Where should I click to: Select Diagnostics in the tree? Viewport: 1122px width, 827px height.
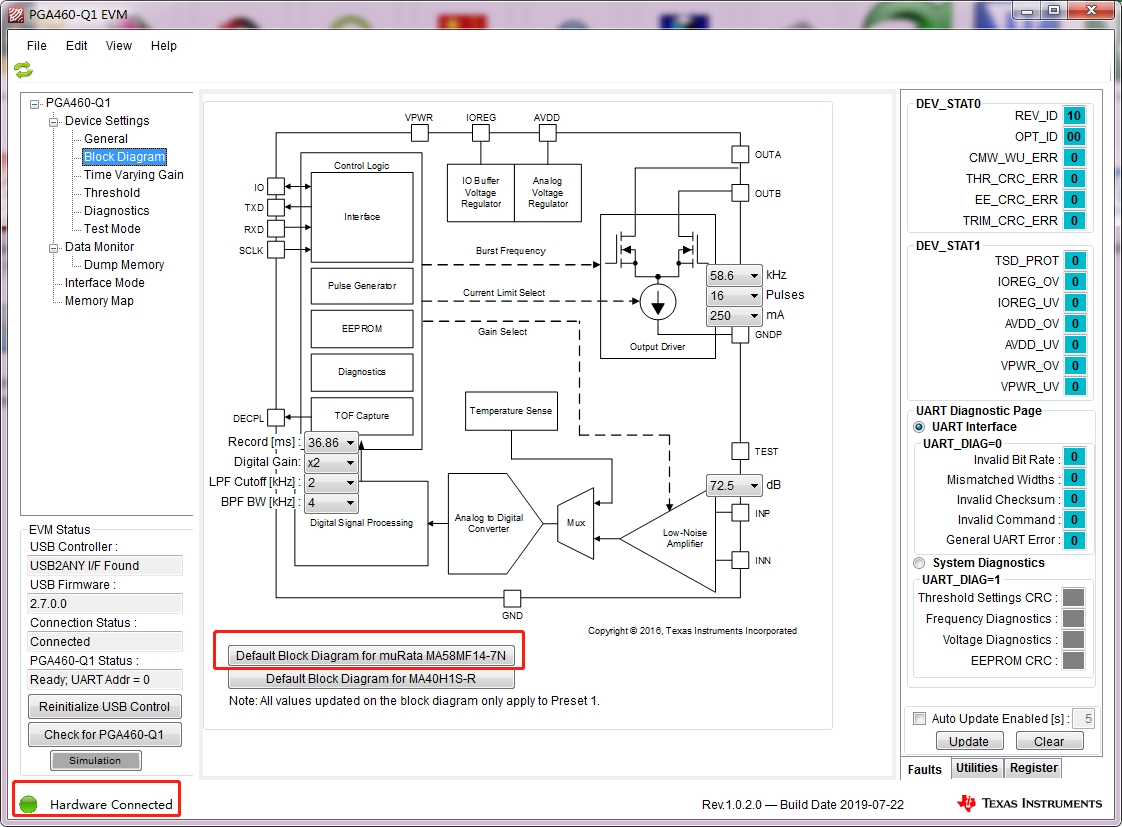[x=117, y=210]
